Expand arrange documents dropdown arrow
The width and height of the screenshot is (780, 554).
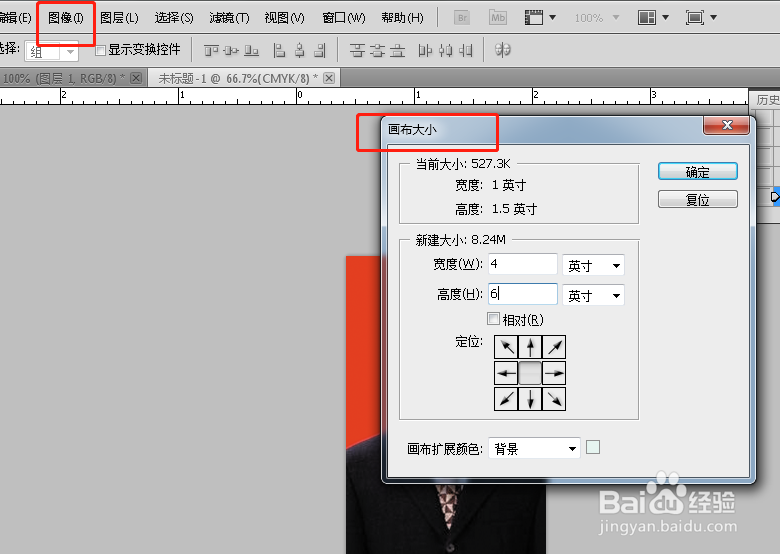[665, 18]
